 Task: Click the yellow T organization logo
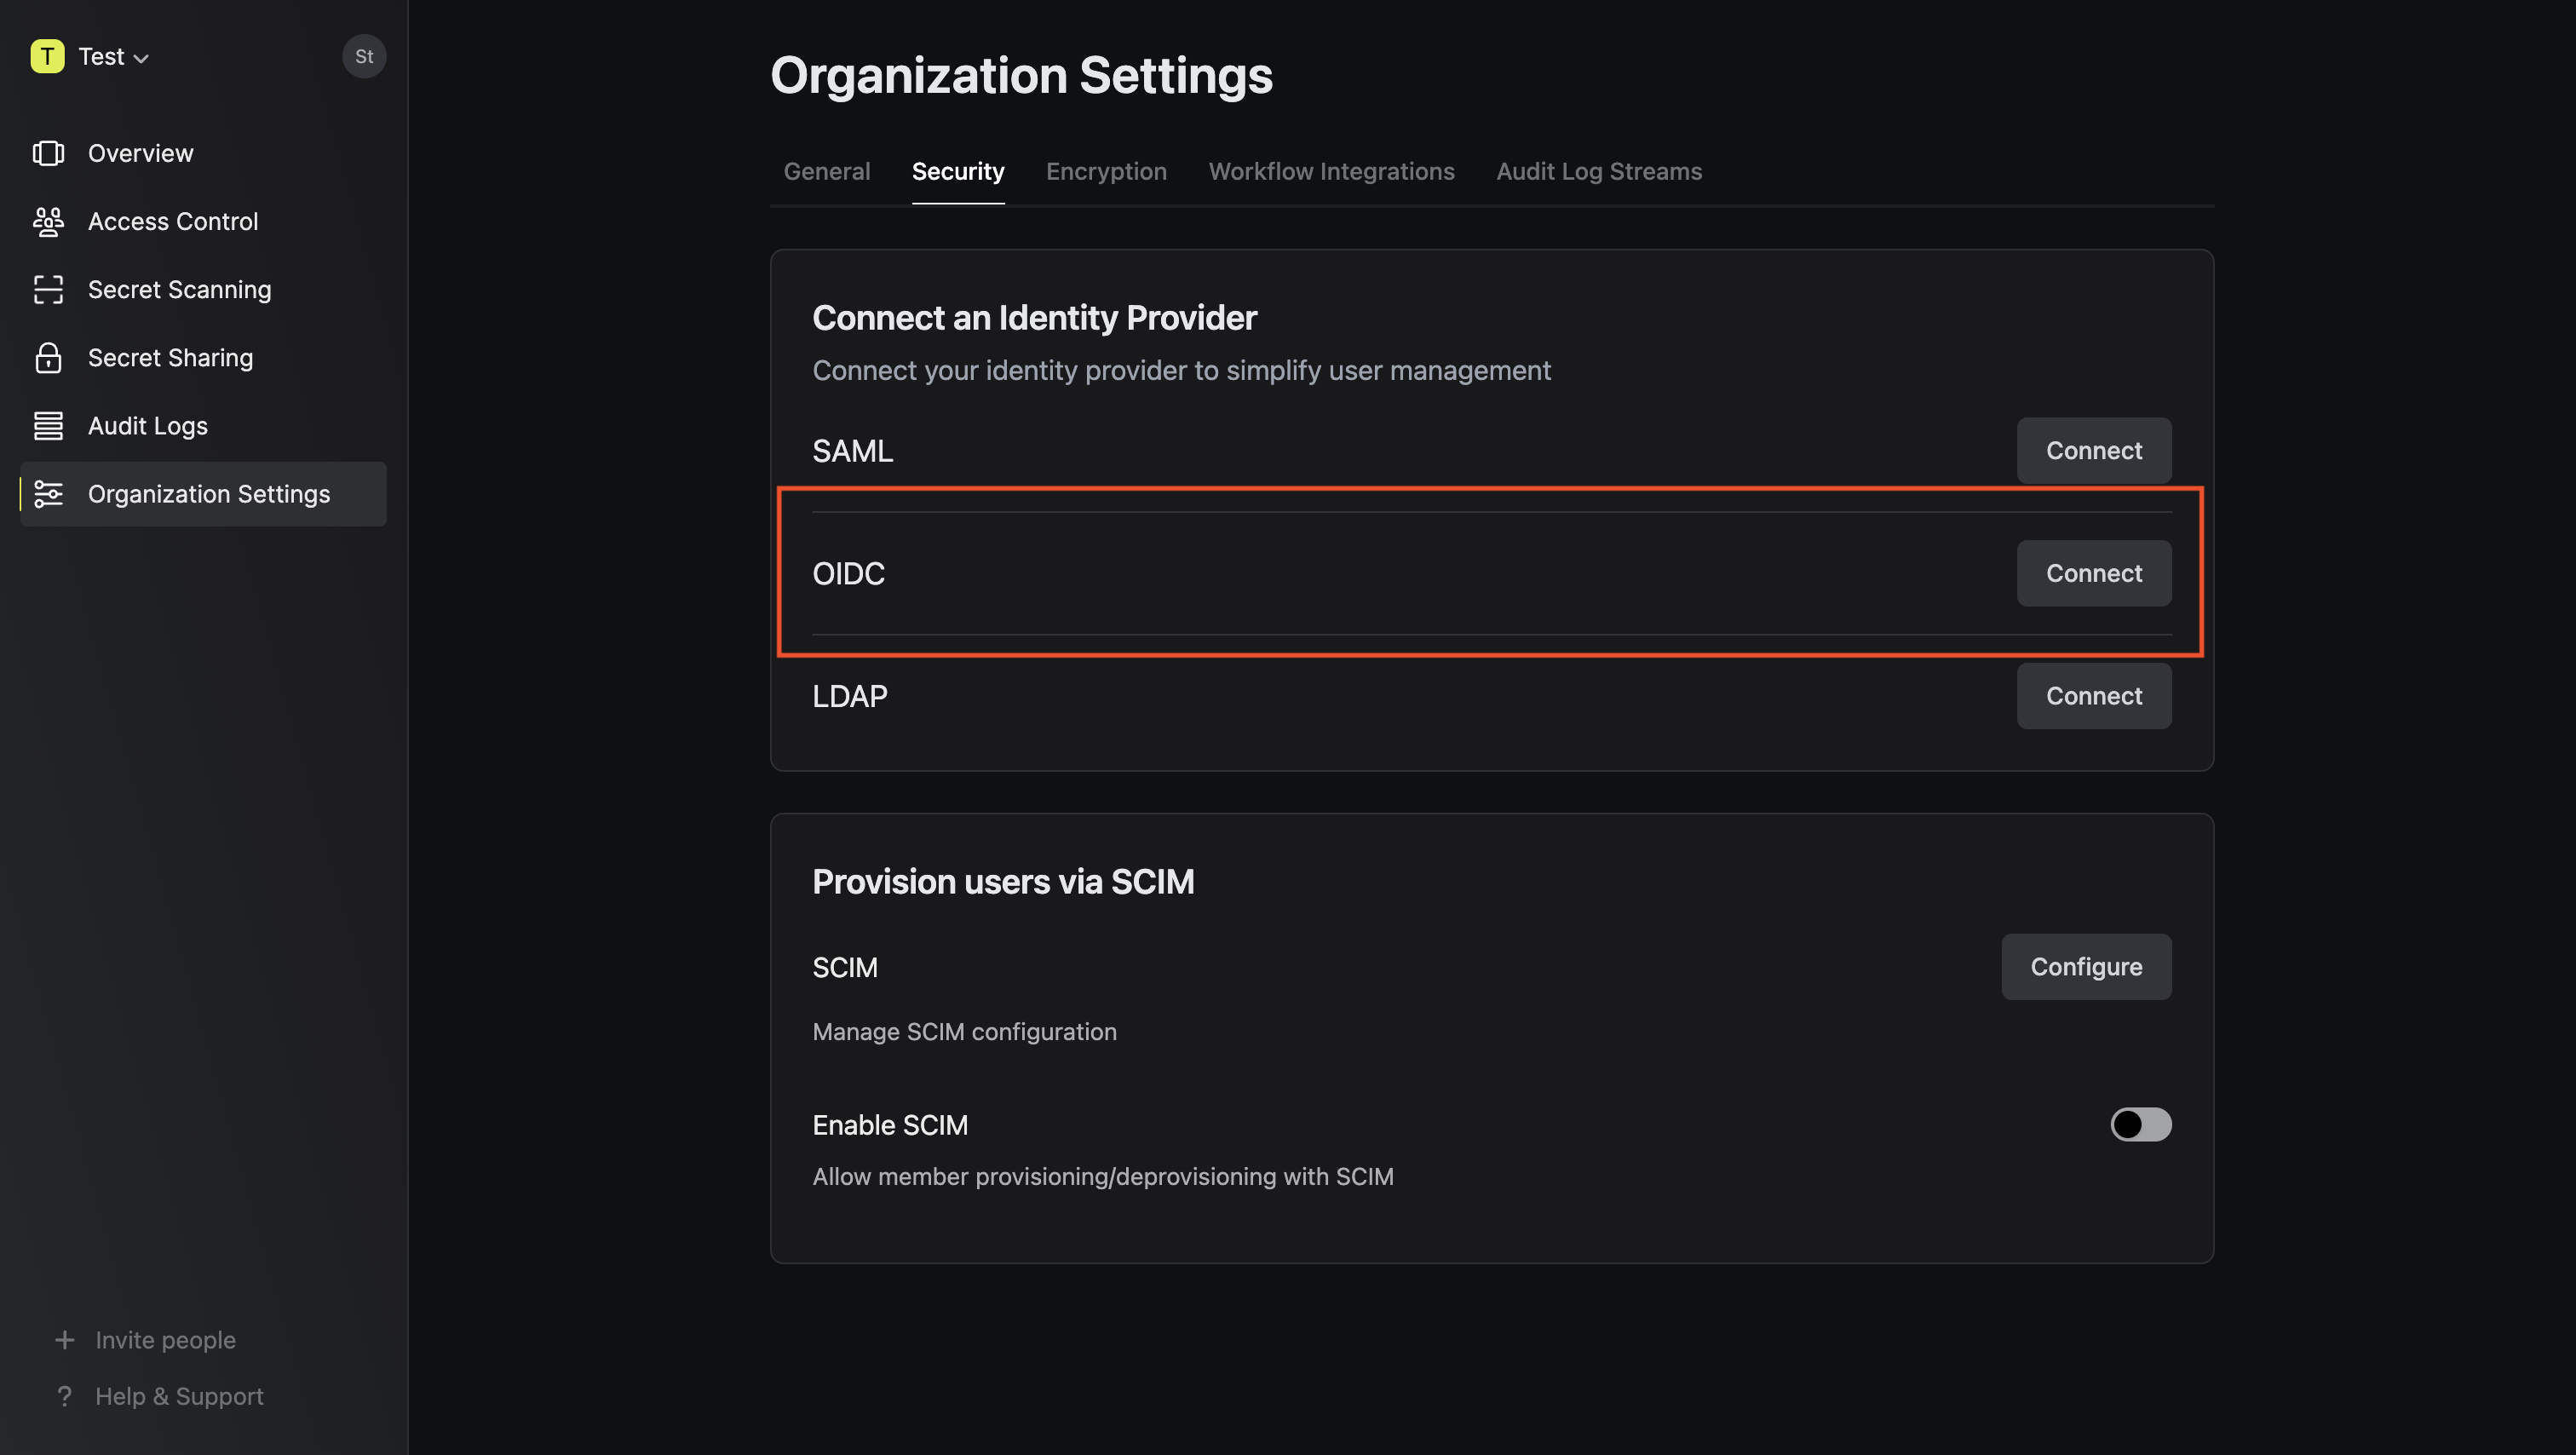47,56
